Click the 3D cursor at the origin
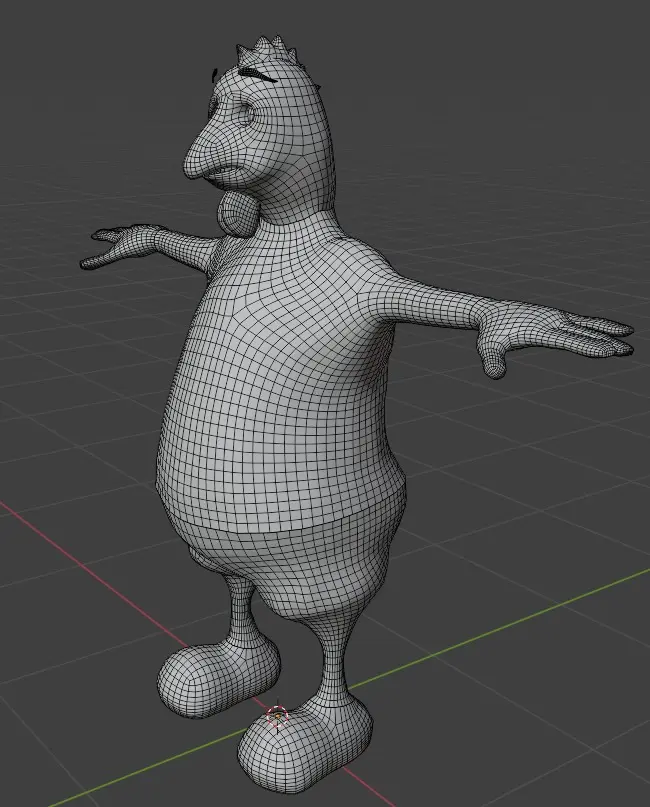650x807 pixels. [x=277, y=716]
